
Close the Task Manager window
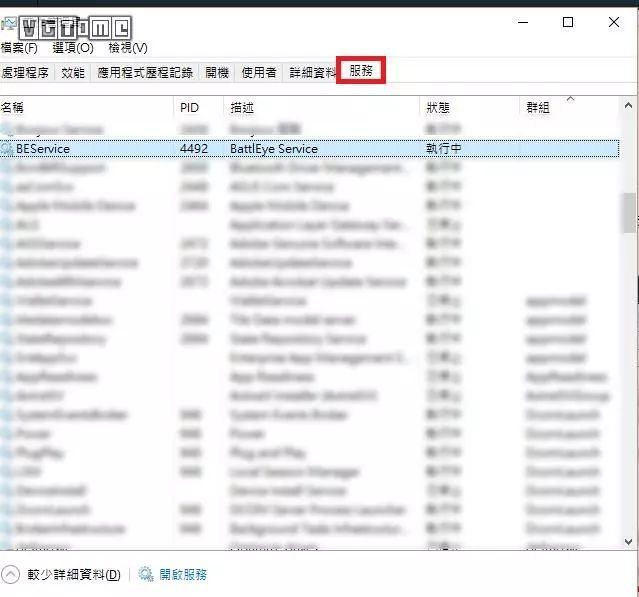[614, 22]
